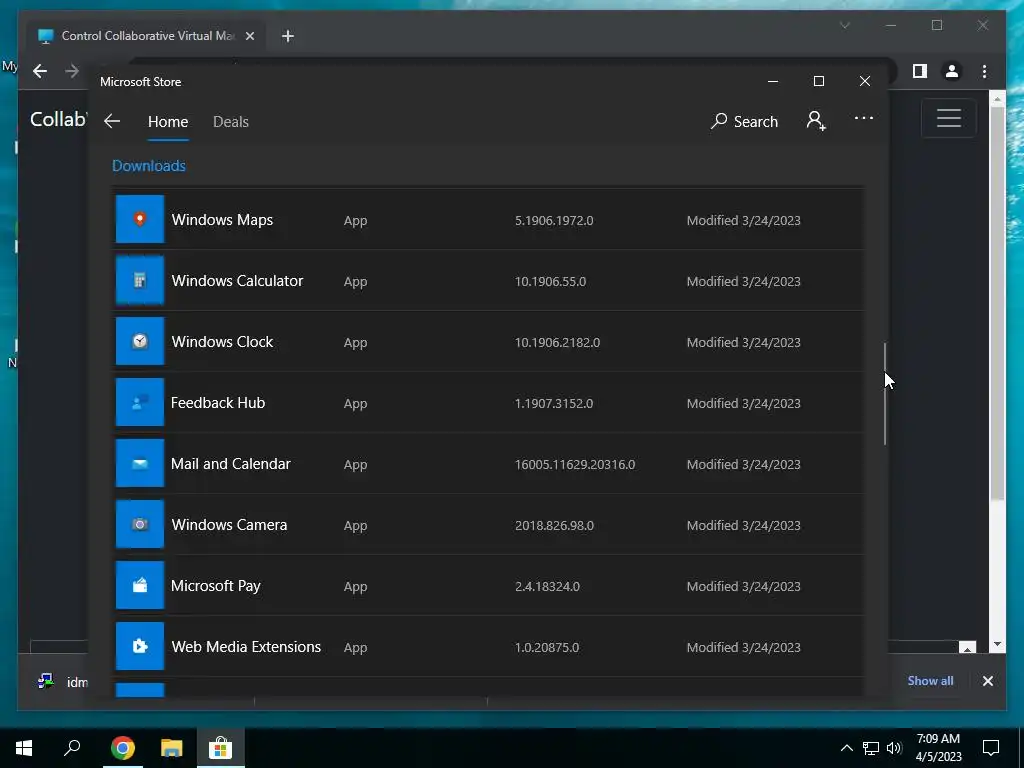Go back with the Microsoft Store back arrow
This screenshot has height=768, width=1024.
coord(112,121)
